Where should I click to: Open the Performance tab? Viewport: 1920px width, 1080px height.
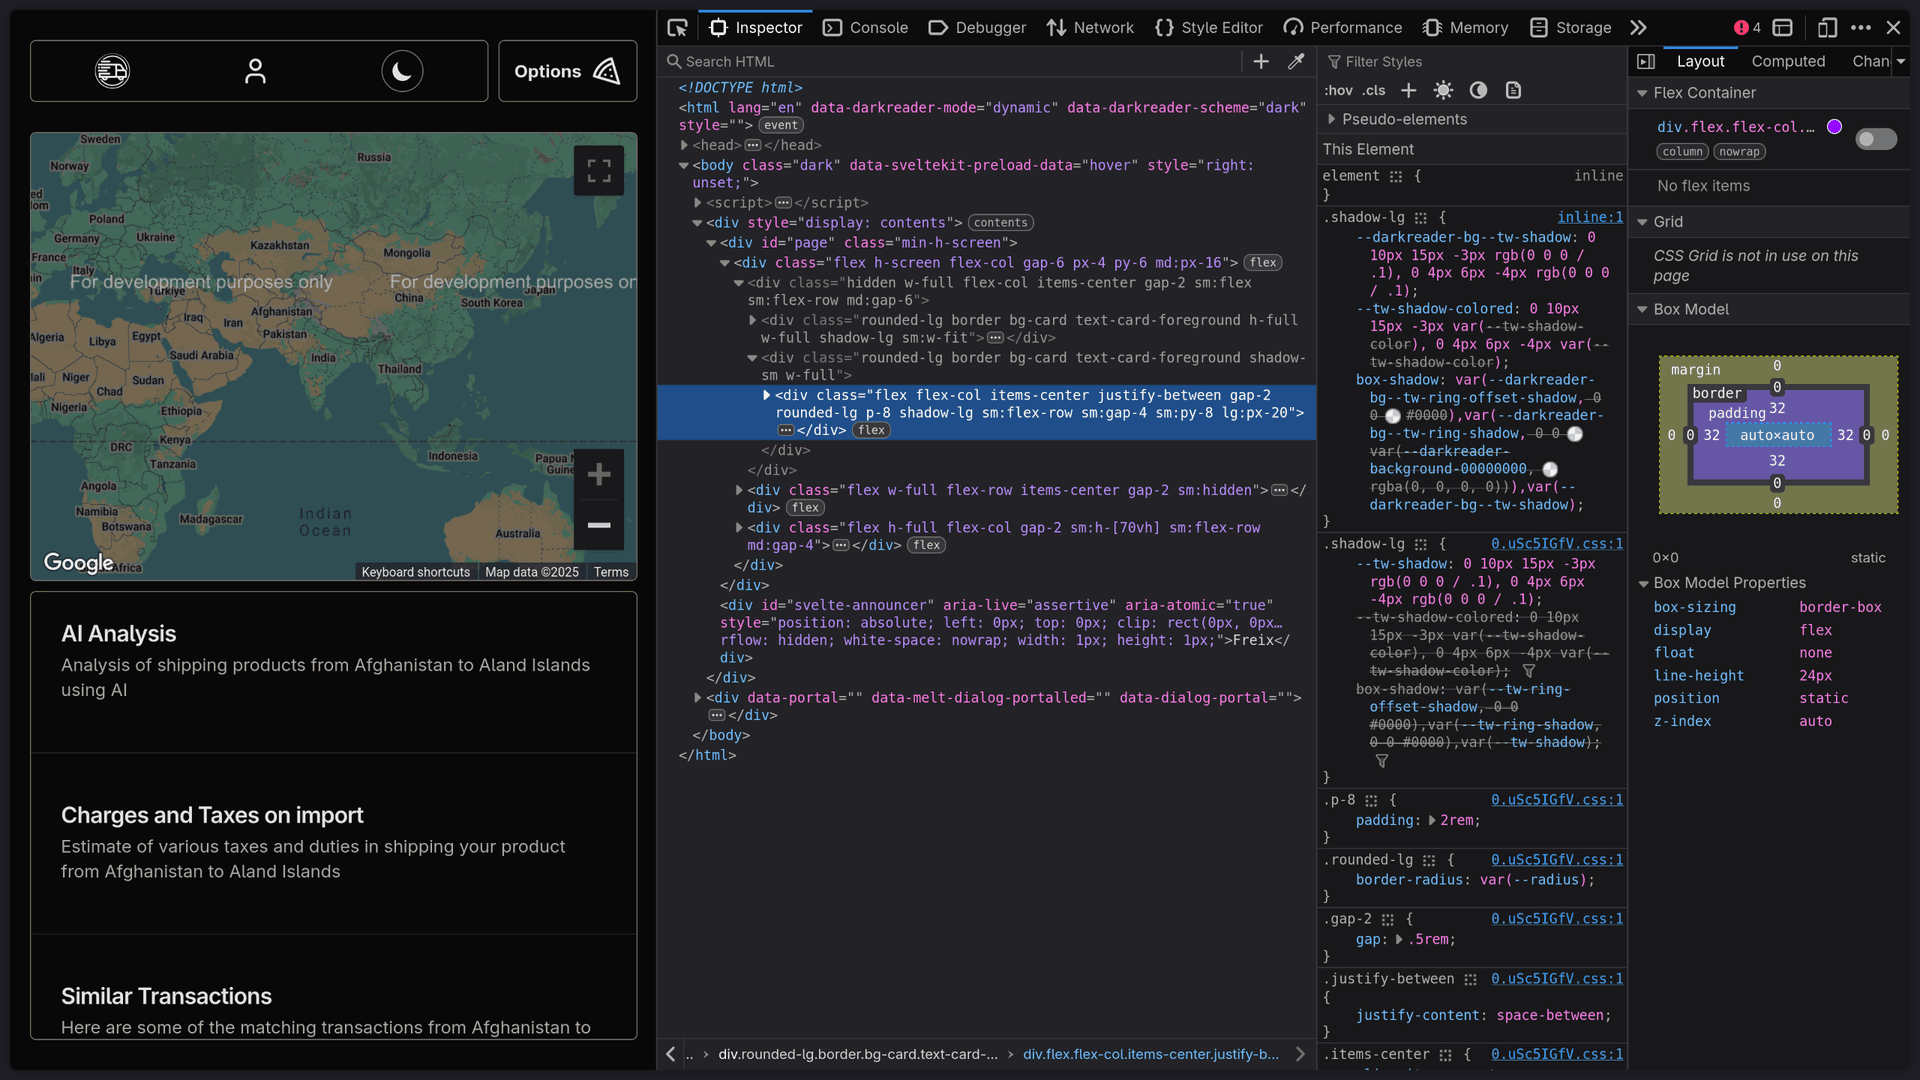pos(1343,28)
